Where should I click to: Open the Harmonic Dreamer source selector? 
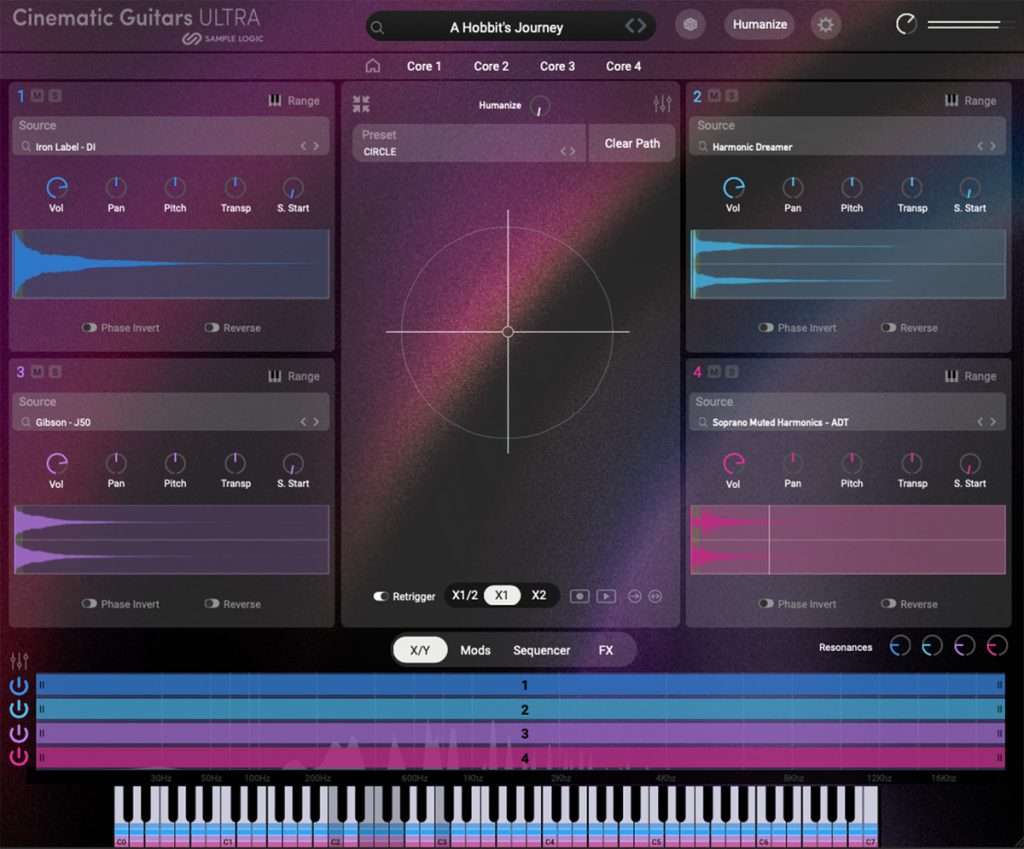[848, 147]
